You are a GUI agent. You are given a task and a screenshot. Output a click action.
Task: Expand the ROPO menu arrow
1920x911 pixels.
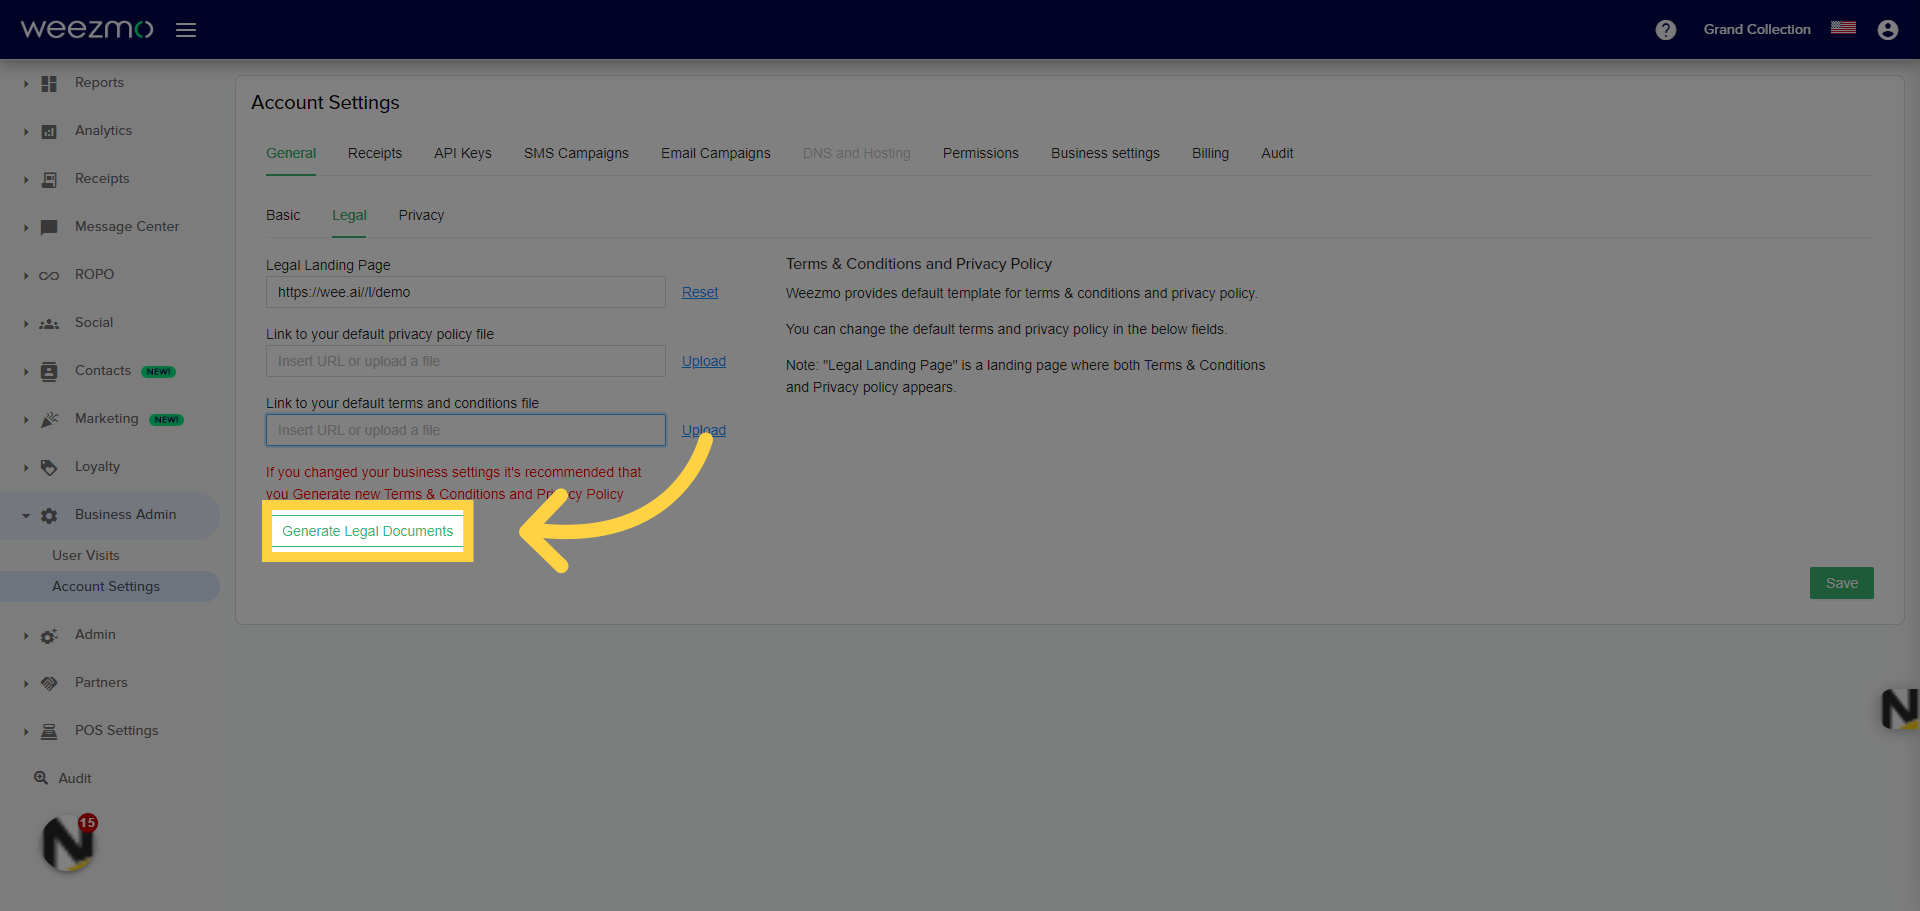point(26,276)
